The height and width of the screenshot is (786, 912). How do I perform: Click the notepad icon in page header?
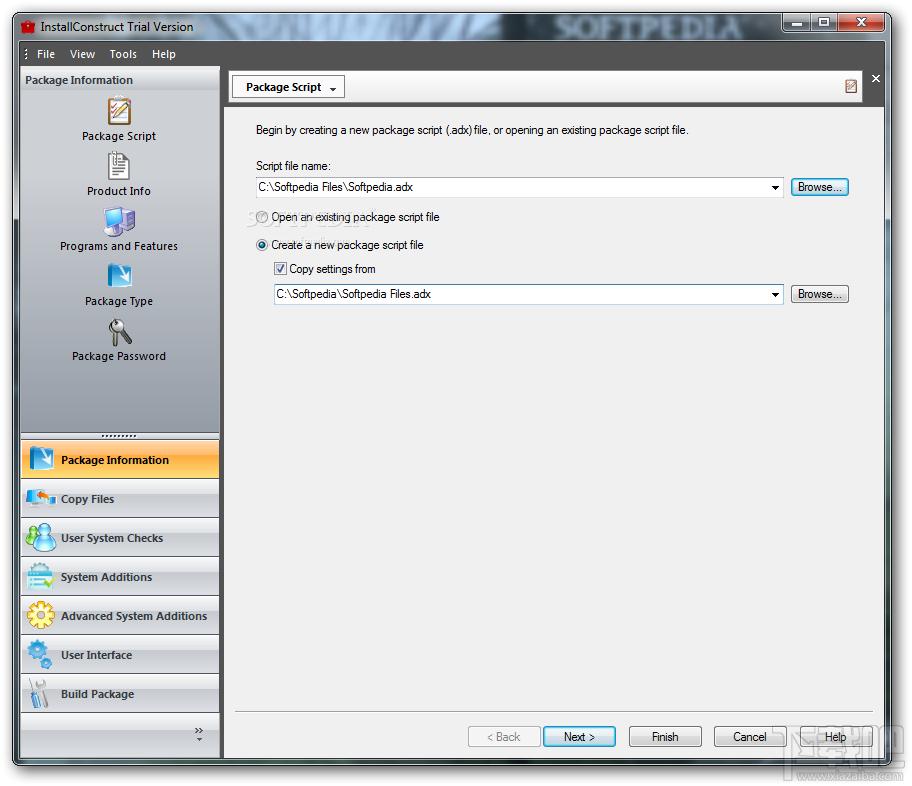pos(850,87)
